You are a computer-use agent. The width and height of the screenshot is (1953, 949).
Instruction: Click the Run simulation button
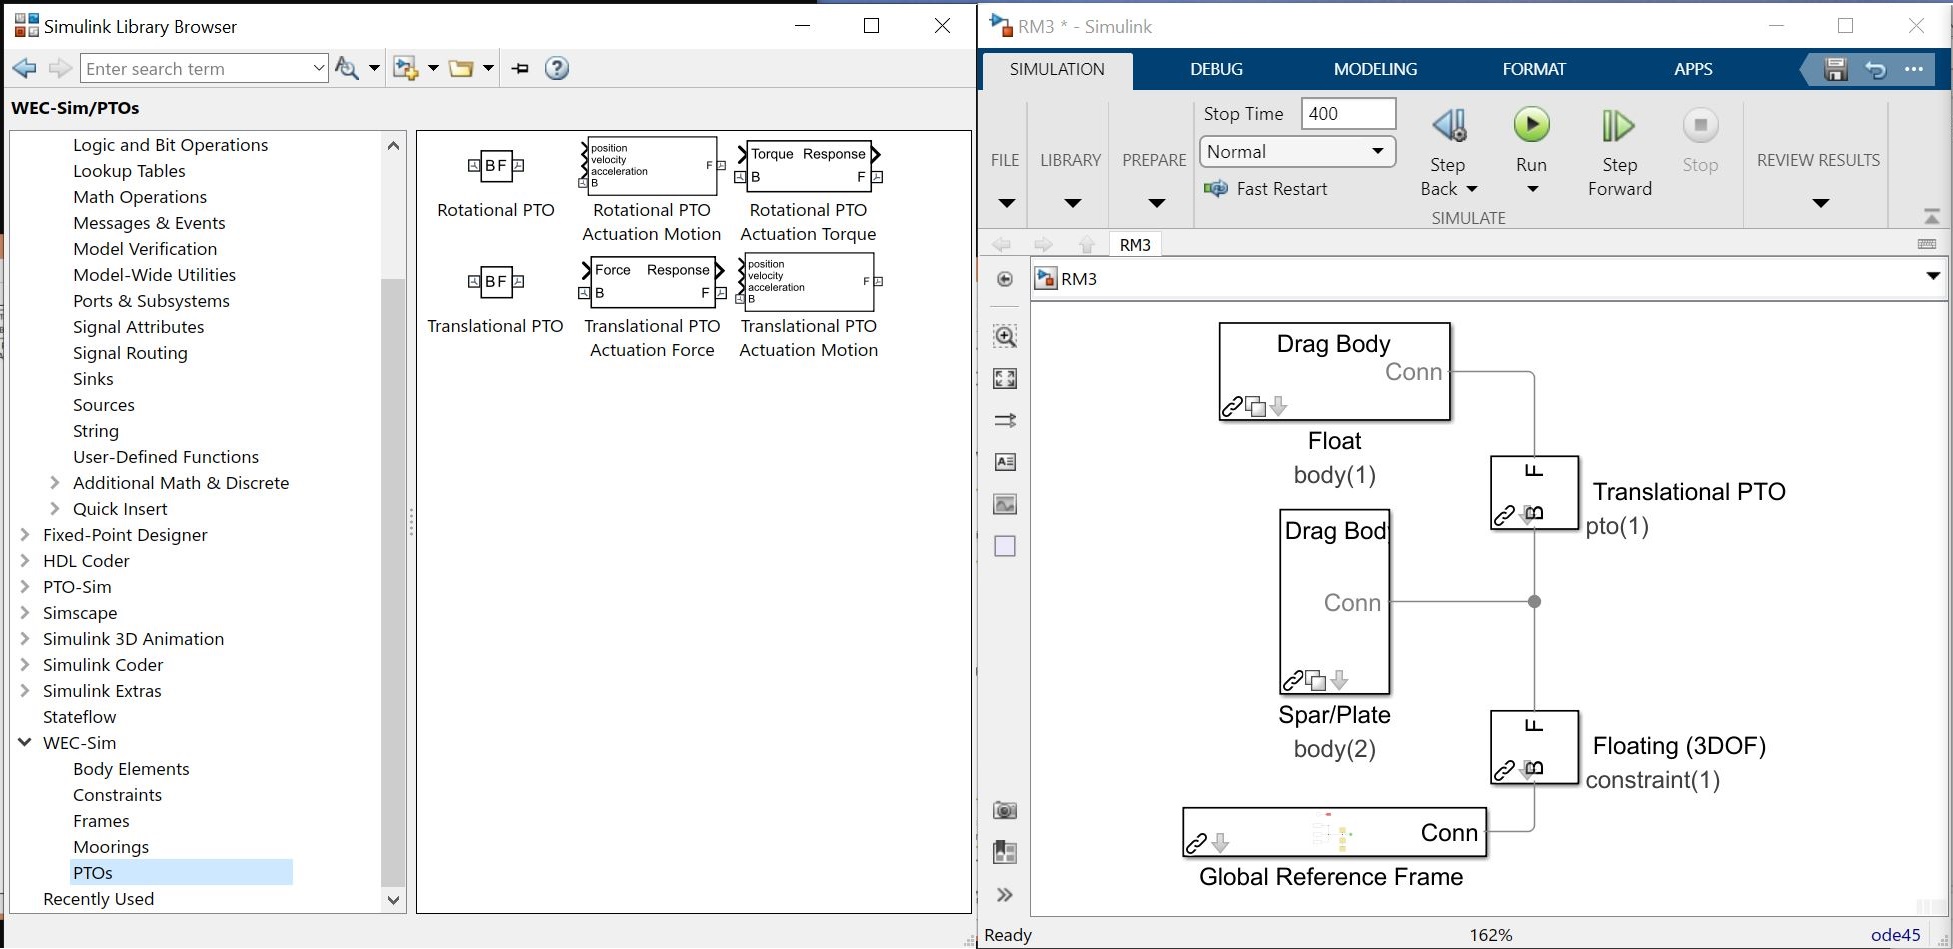(x=1531, y=126)
